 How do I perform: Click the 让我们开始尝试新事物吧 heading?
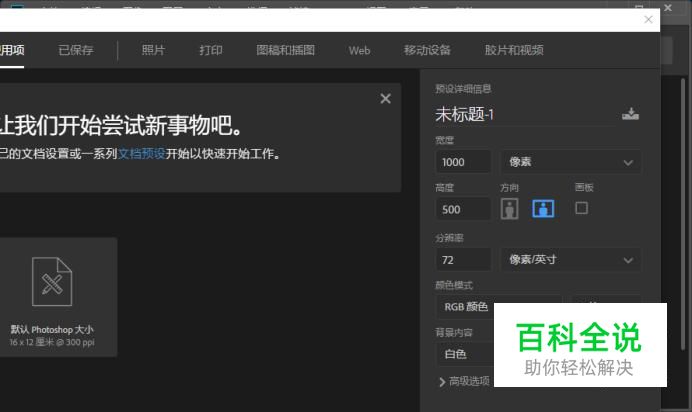(121, 125)
